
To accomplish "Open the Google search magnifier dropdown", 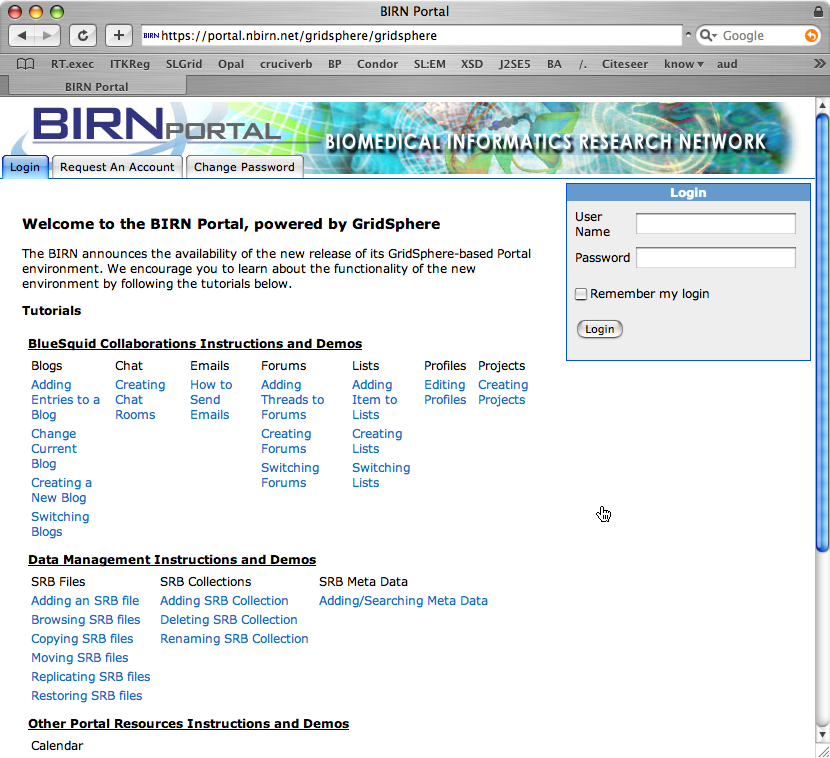I will coord(709,35).
